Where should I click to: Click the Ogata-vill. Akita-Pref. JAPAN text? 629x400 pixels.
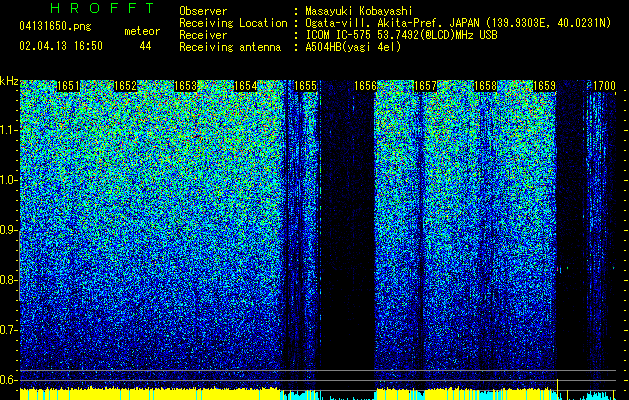[x=390, y=23]
